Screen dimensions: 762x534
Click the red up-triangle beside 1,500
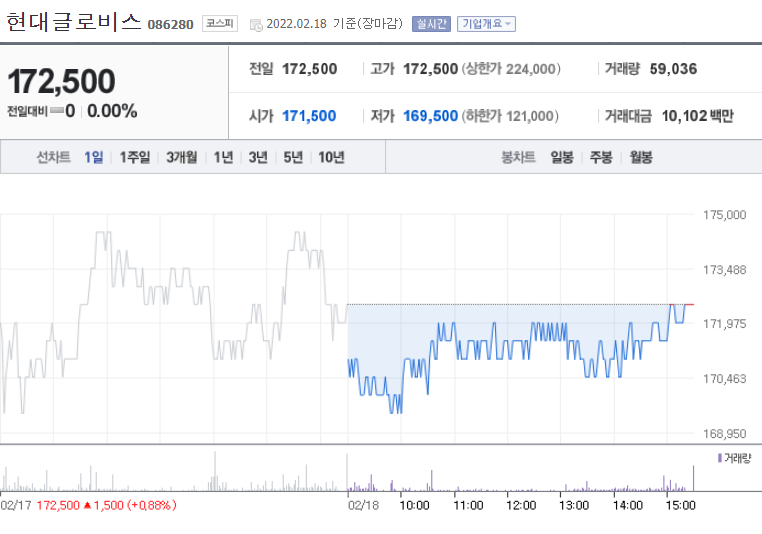(87, 505)
